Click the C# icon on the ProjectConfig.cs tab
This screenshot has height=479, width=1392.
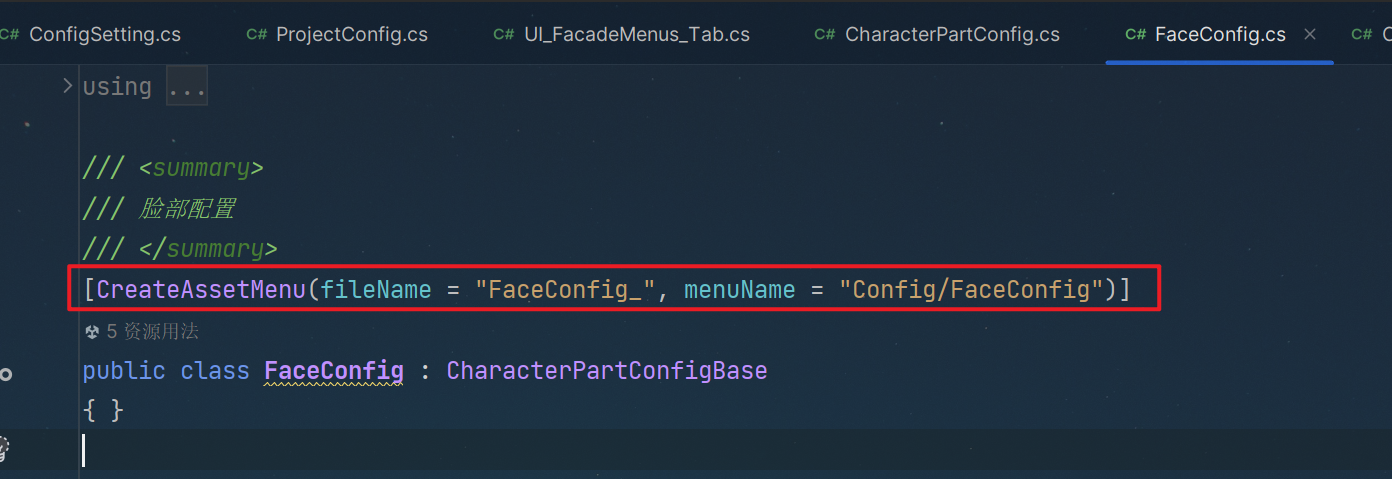tap(257, 34)
